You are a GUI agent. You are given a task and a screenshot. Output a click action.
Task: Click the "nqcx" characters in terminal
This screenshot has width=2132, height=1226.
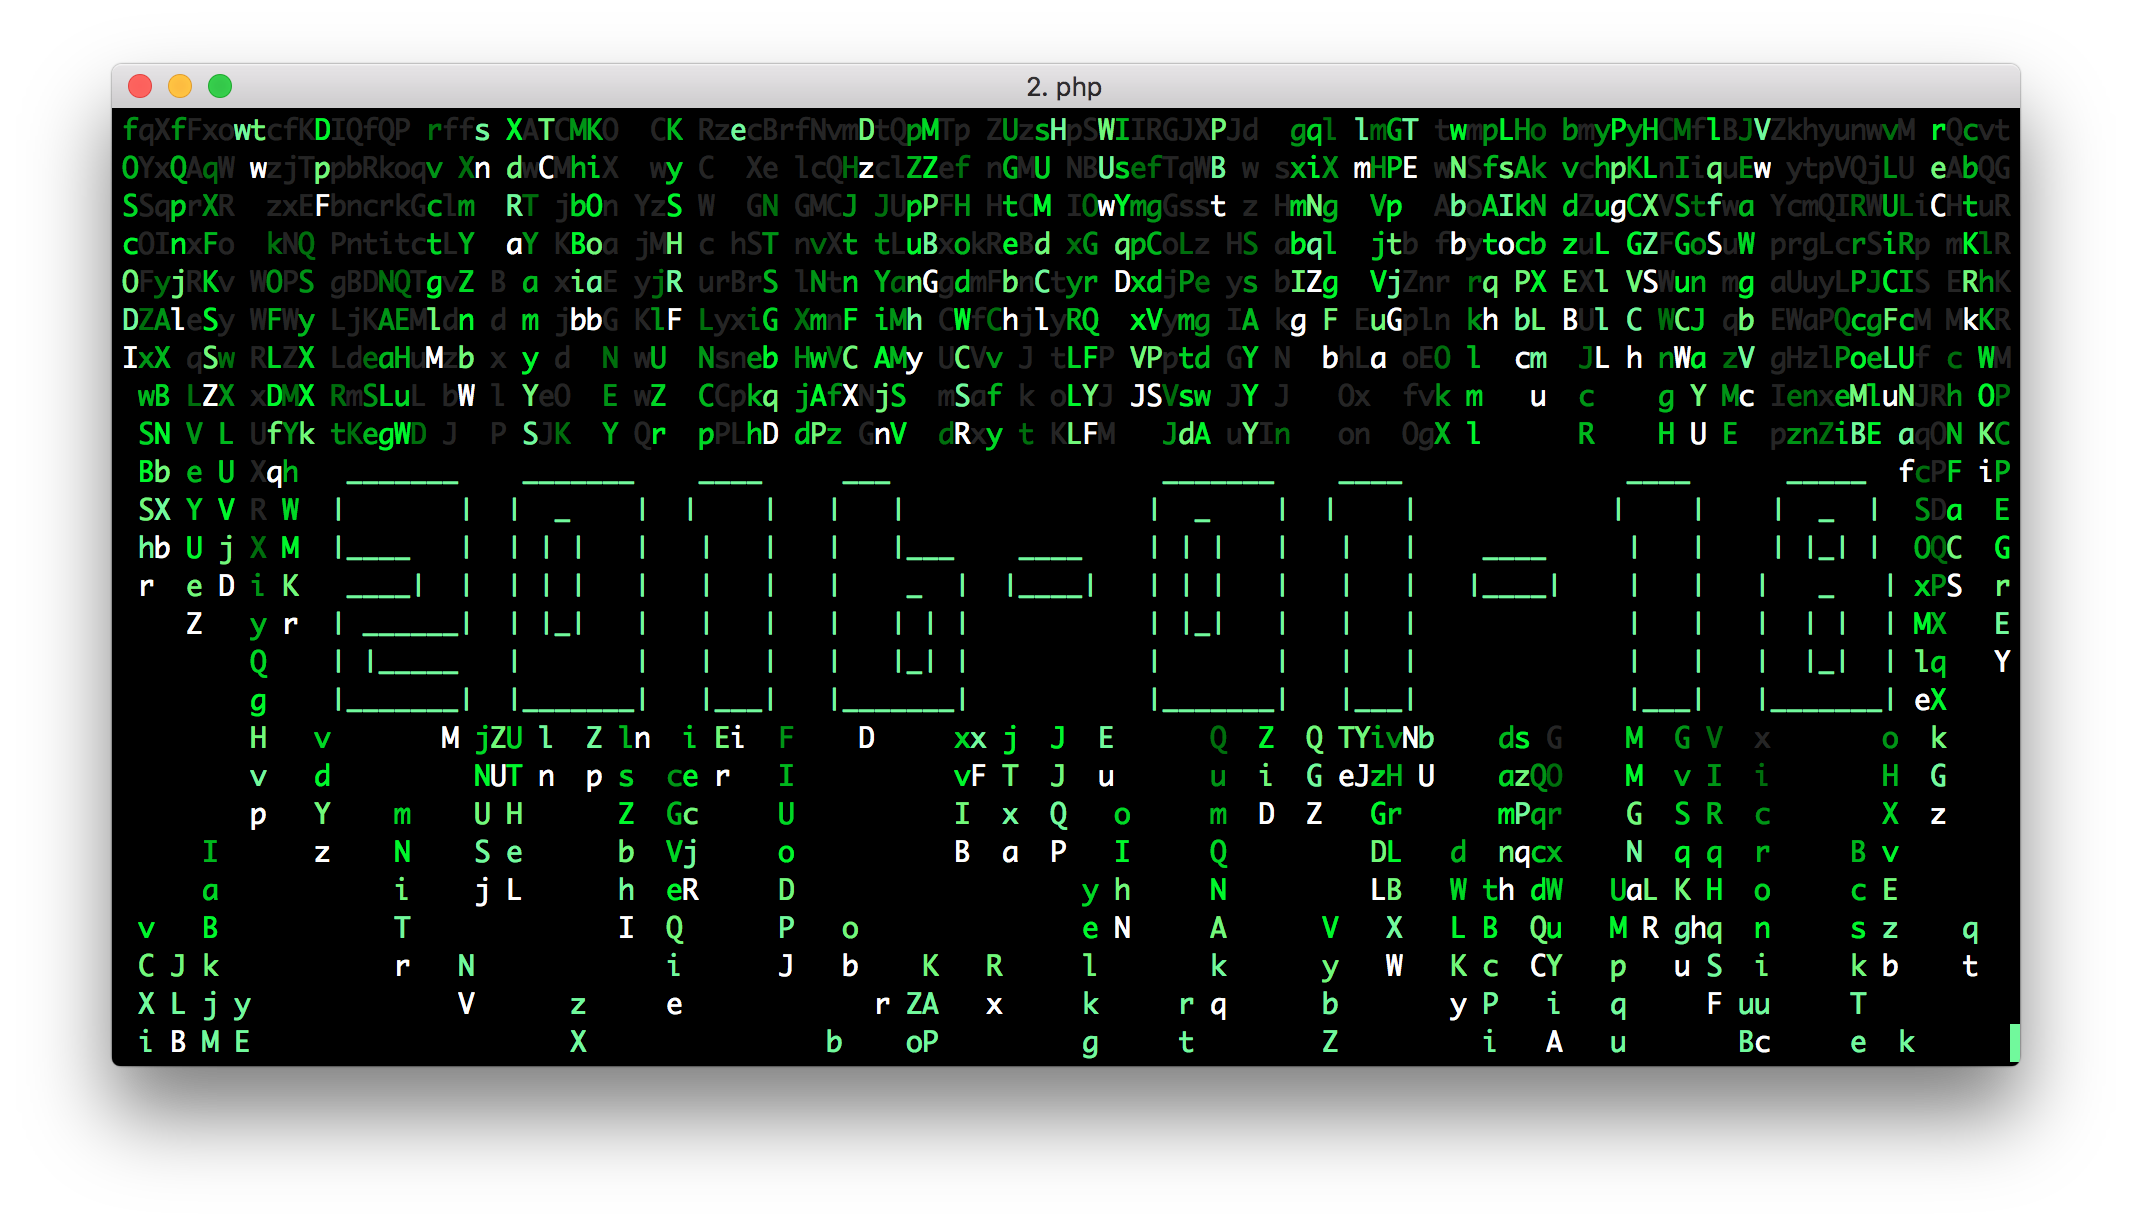click(1529, 852)
